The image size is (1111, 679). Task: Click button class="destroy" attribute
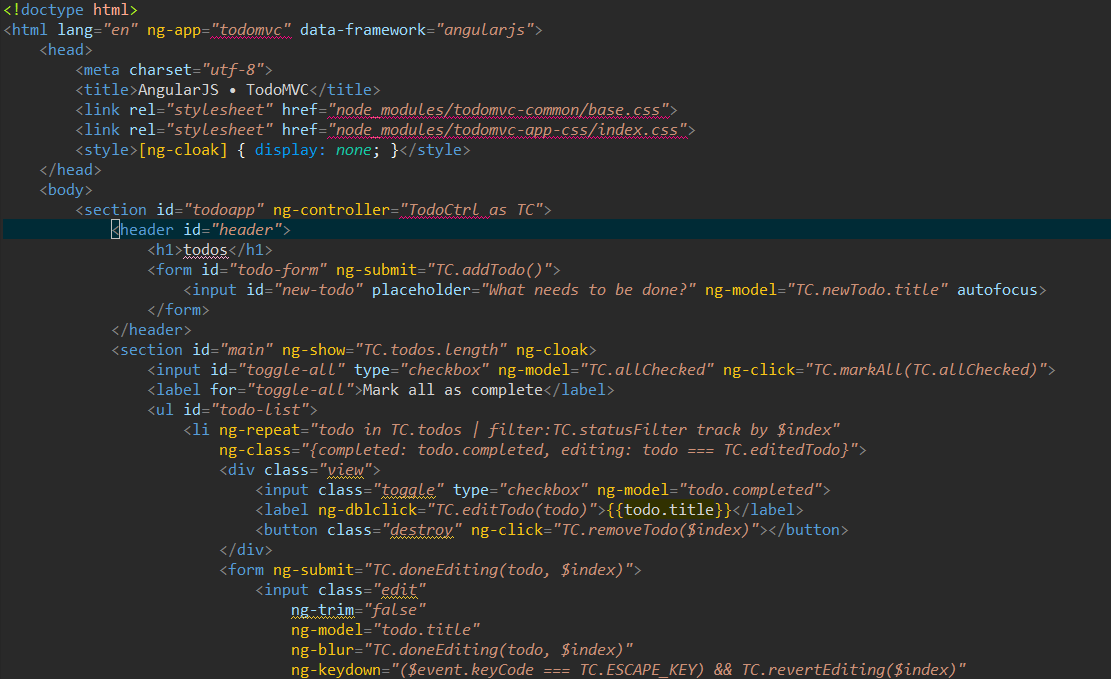(395, 529)
